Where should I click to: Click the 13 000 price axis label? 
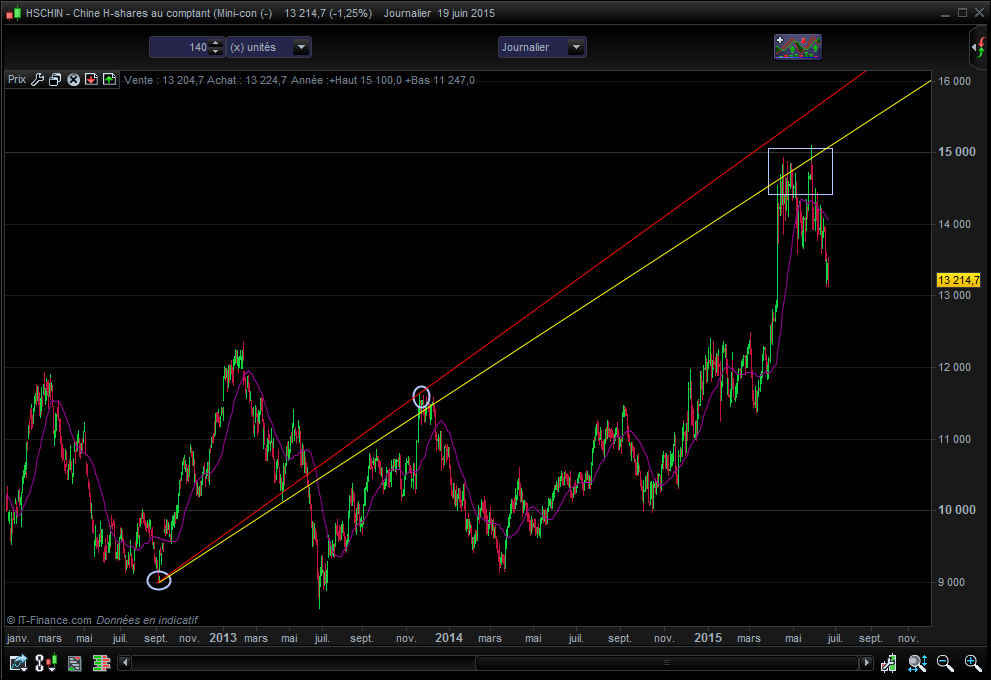pyautogui.click(x=954, y=295)
